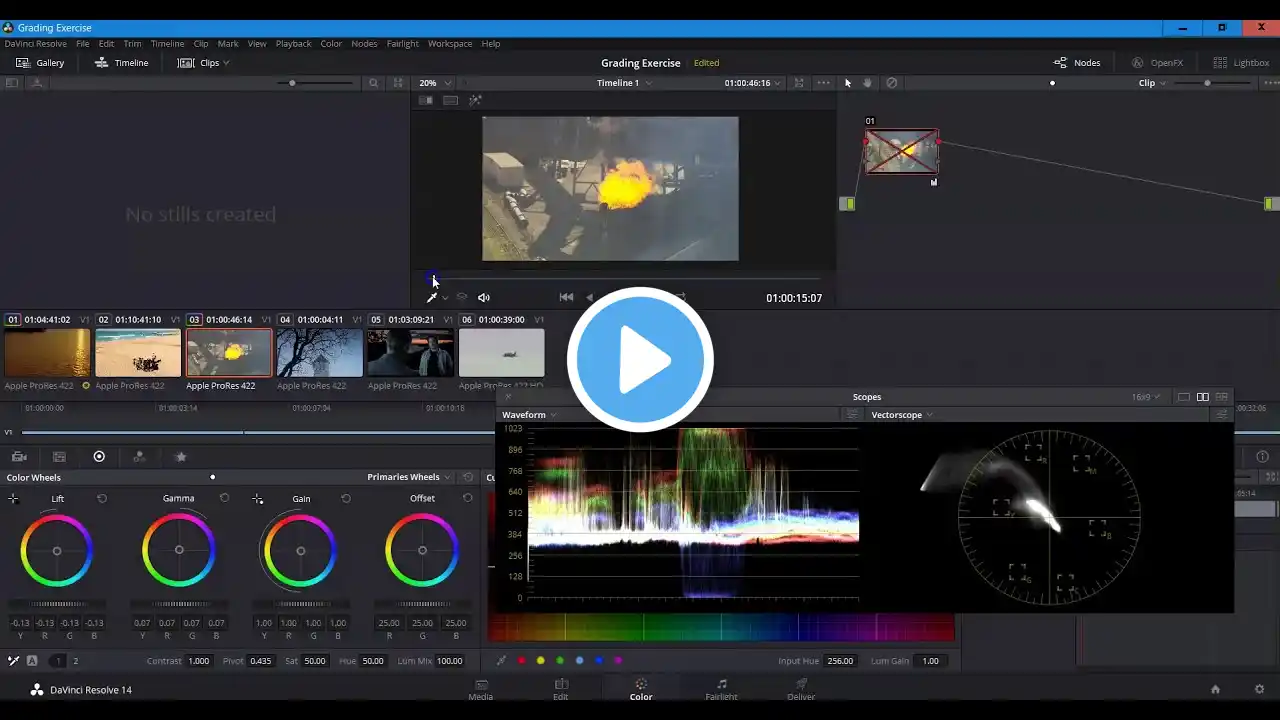This screenshot has height=720, width=1280.
Task: Click the star-shaped palette icon
Action: (181, 457)
